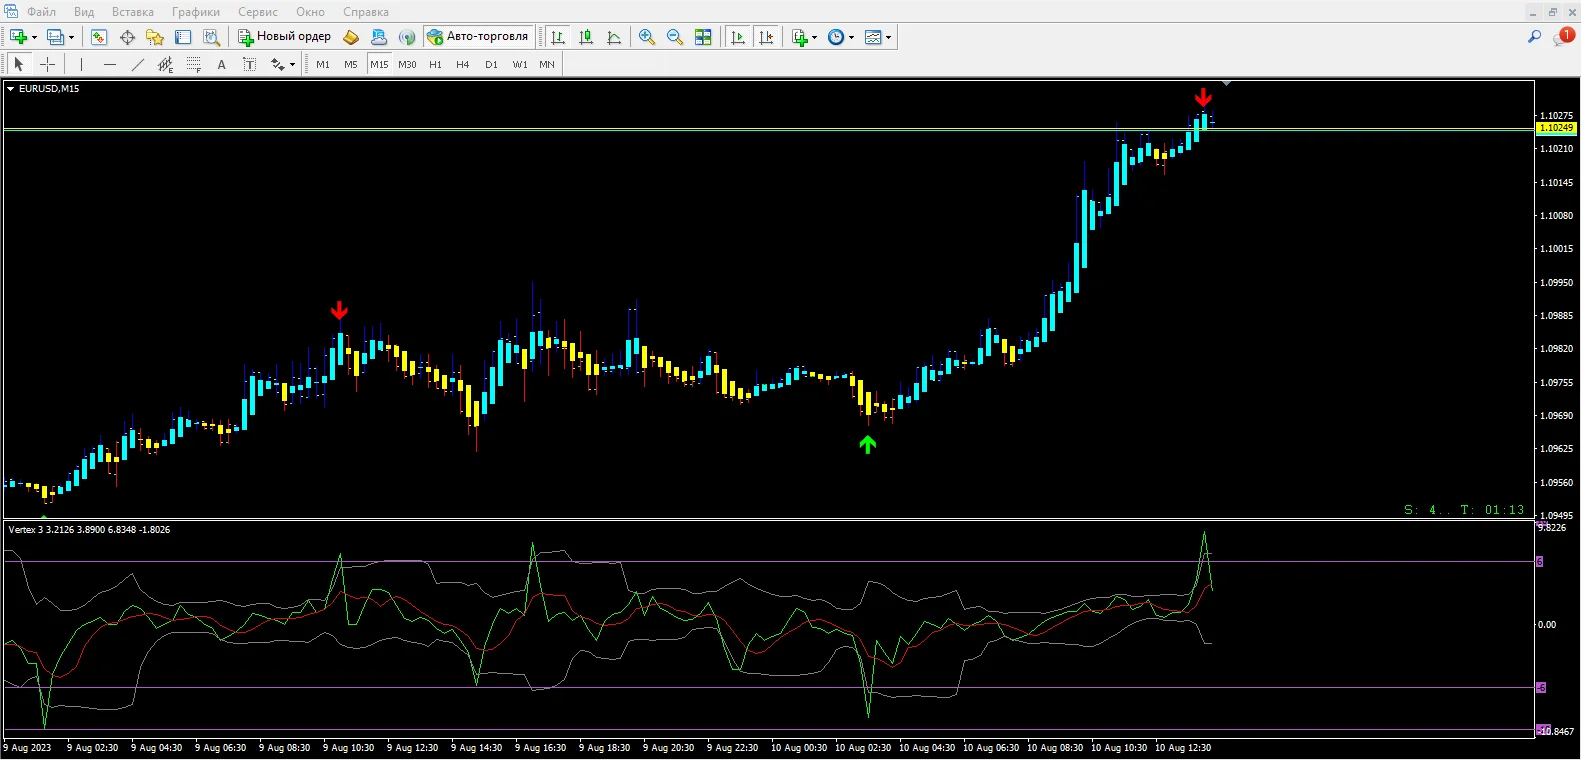Viewport: 1581px width, 761px height.
Task: Toggle the Terminal panel icon
Action: (x=183, y=37)
